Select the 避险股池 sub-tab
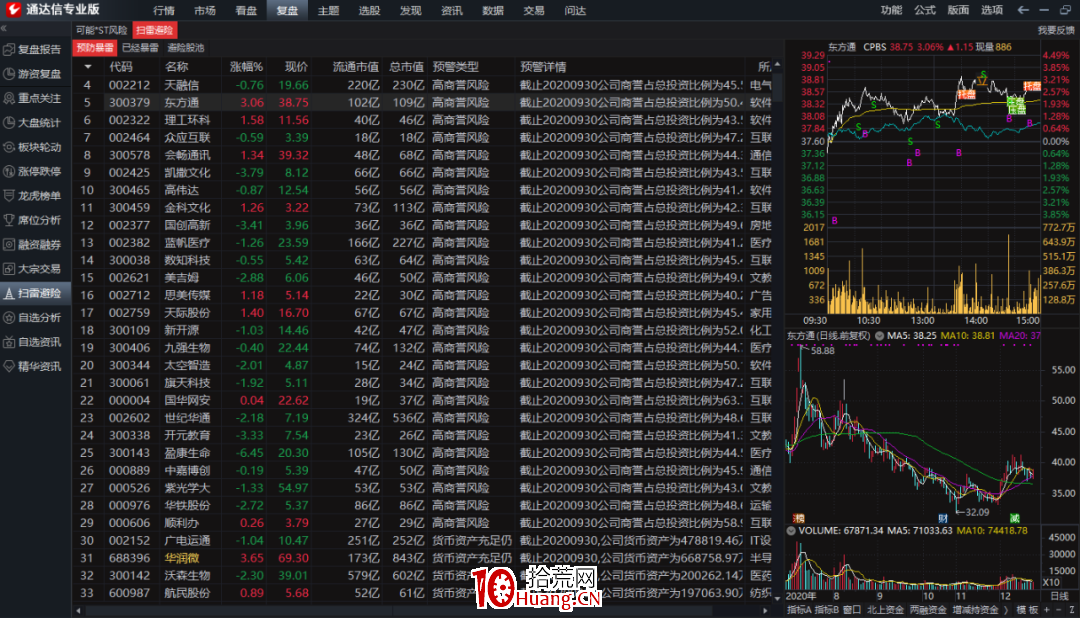This screenshot has height=618, width=1080. tap(186, 48)
